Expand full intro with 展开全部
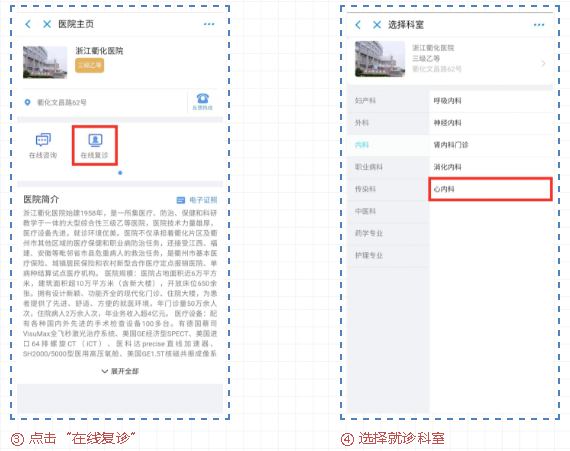Viewport: 570px width, 451px height. [120, 371]
